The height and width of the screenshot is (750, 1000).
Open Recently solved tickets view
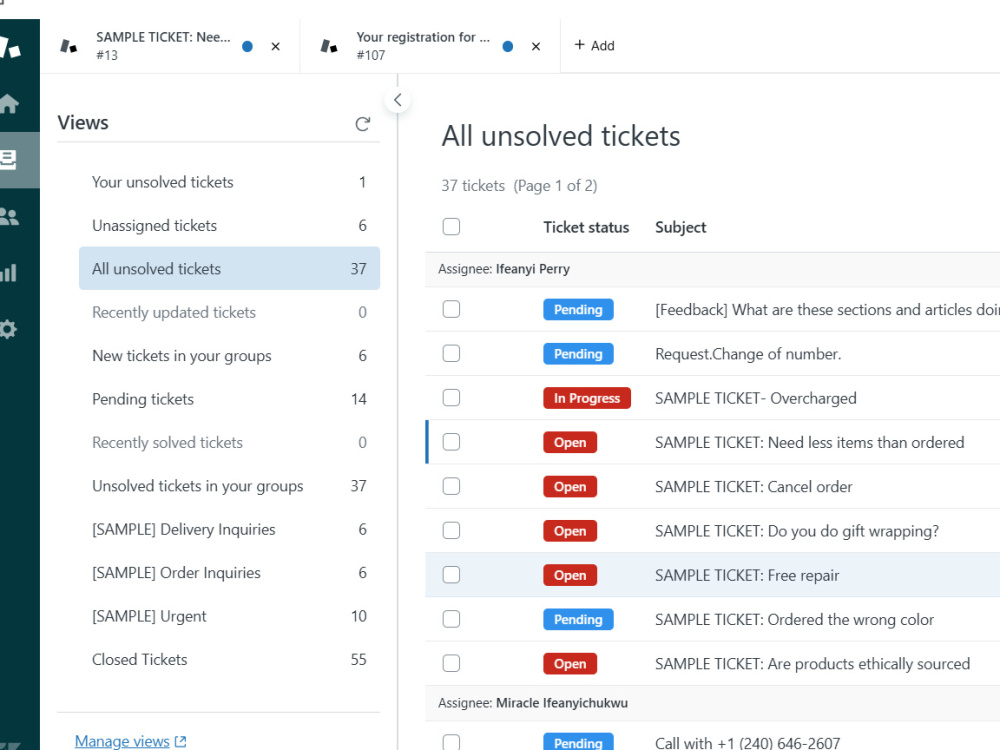(x=230, y=443)
